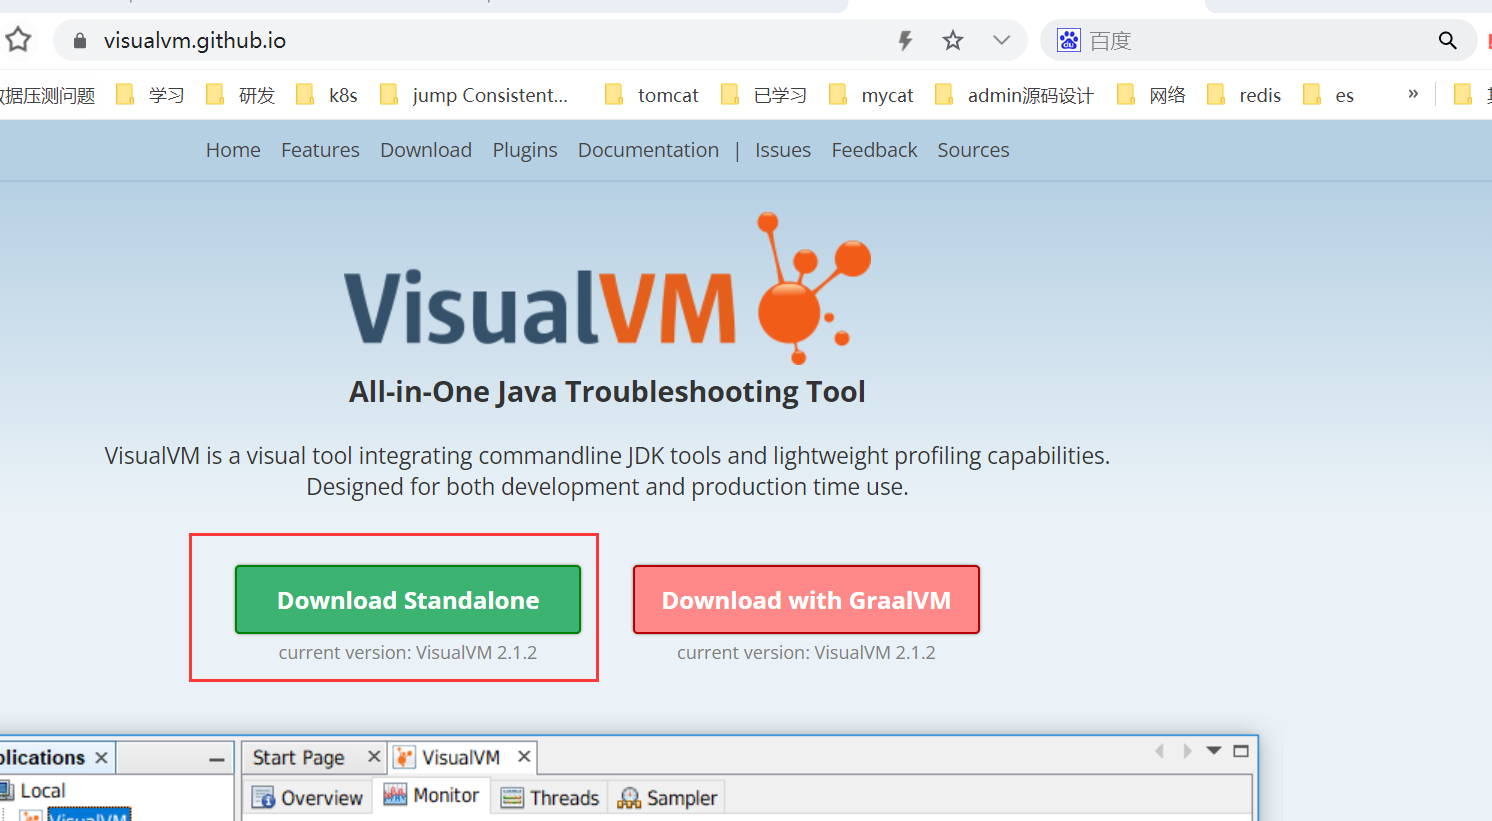The image size is (1492, 821).
Task: Open the Download nav link
Action: click(x=426, y=150)
